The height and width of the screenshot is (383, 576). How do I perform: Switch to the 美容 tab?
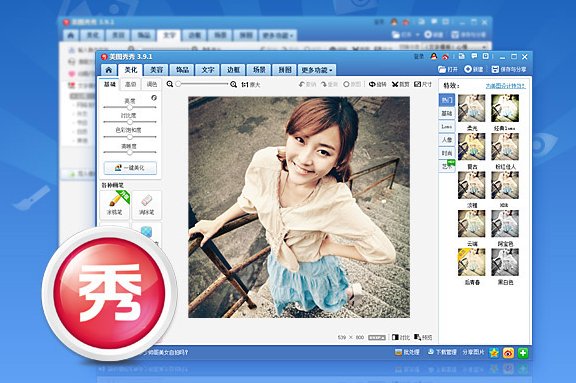156,70
